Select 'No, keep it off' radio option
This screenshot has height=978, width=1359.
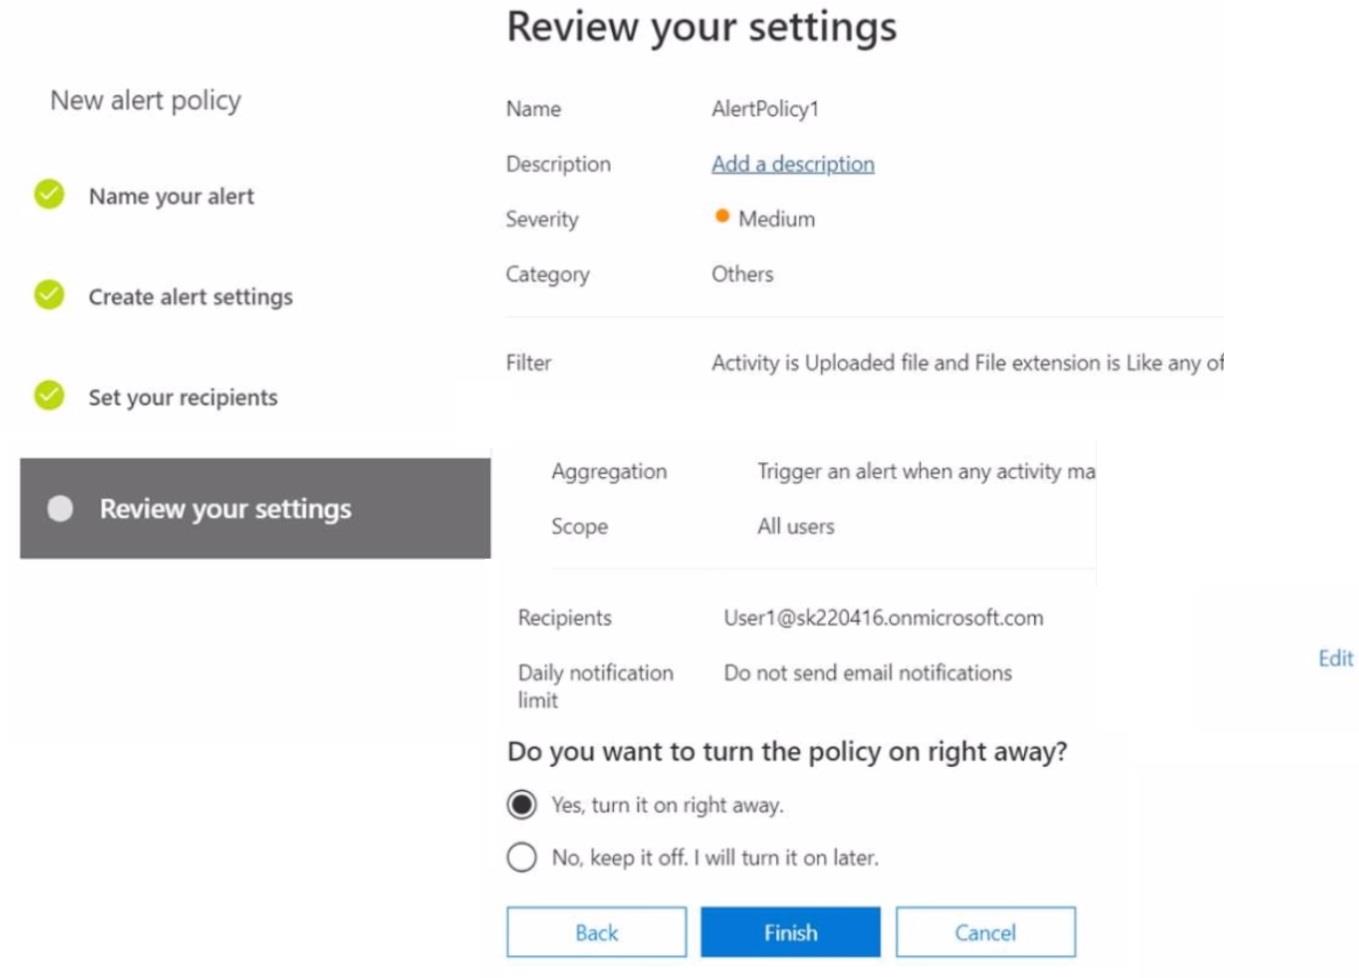point(522,857)
